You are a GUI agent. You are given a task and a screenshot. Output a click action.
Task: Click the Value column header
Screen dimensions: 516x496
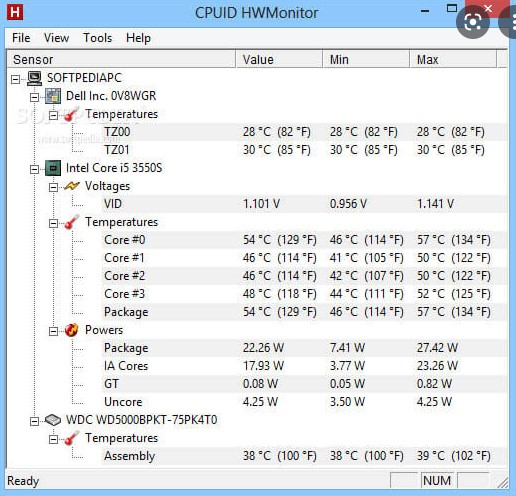click(279, 60)
